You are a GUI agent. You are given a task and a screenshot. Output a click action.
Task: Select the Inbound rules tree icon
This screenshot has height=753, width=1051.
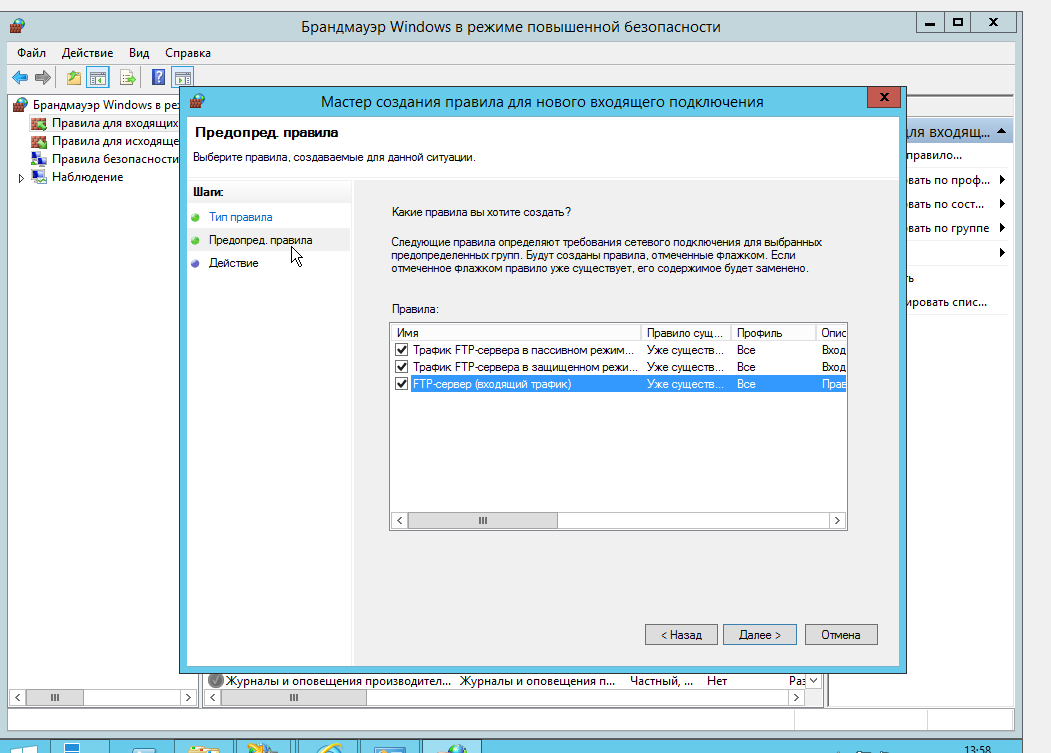point(39,123)
